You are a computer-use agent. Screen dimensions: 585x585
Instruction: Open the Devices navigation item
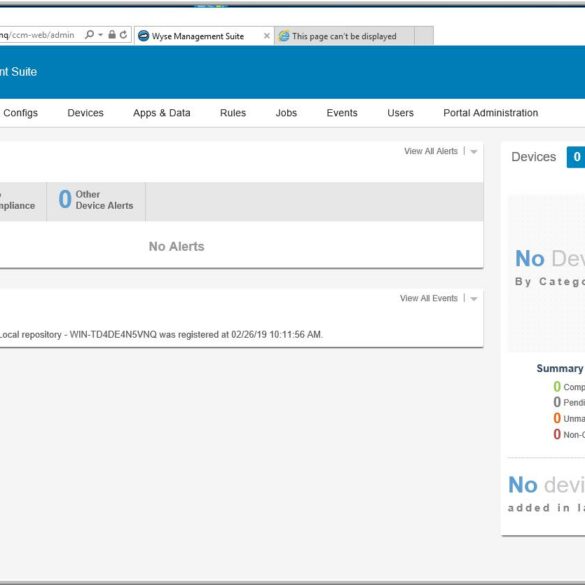pos(85,113)
